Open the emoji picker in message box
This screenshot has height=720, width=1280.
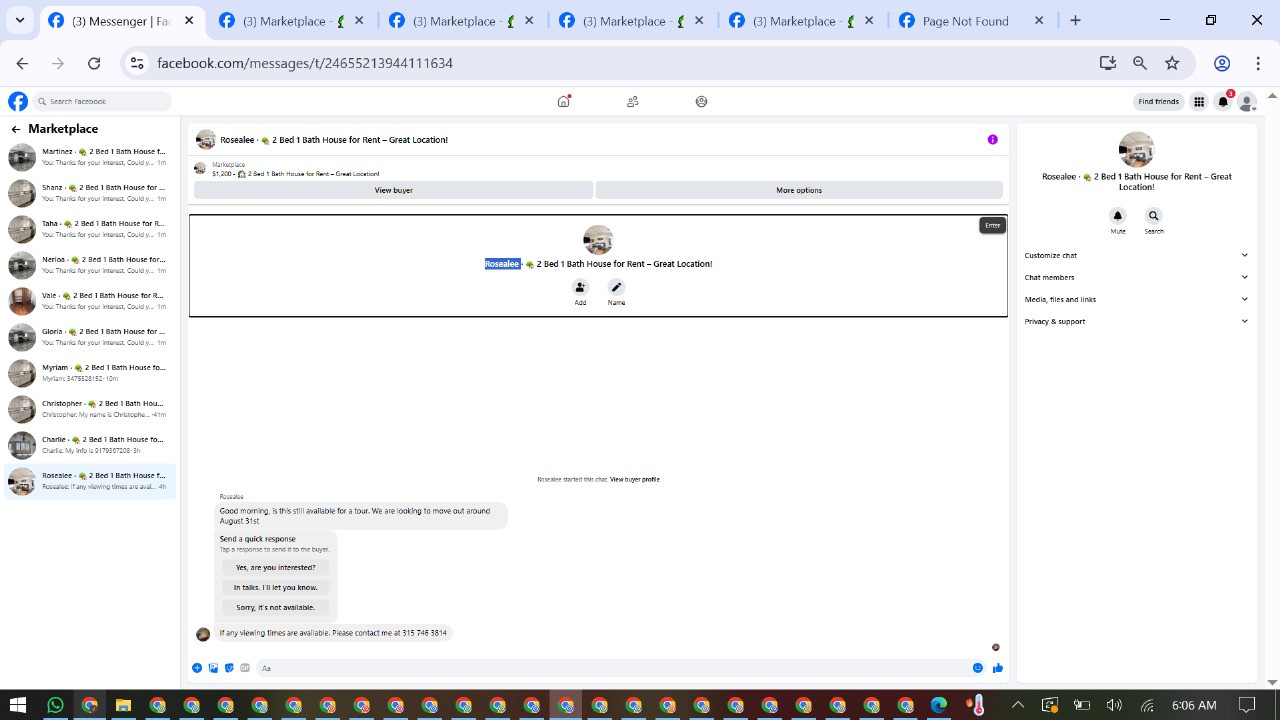978,668
